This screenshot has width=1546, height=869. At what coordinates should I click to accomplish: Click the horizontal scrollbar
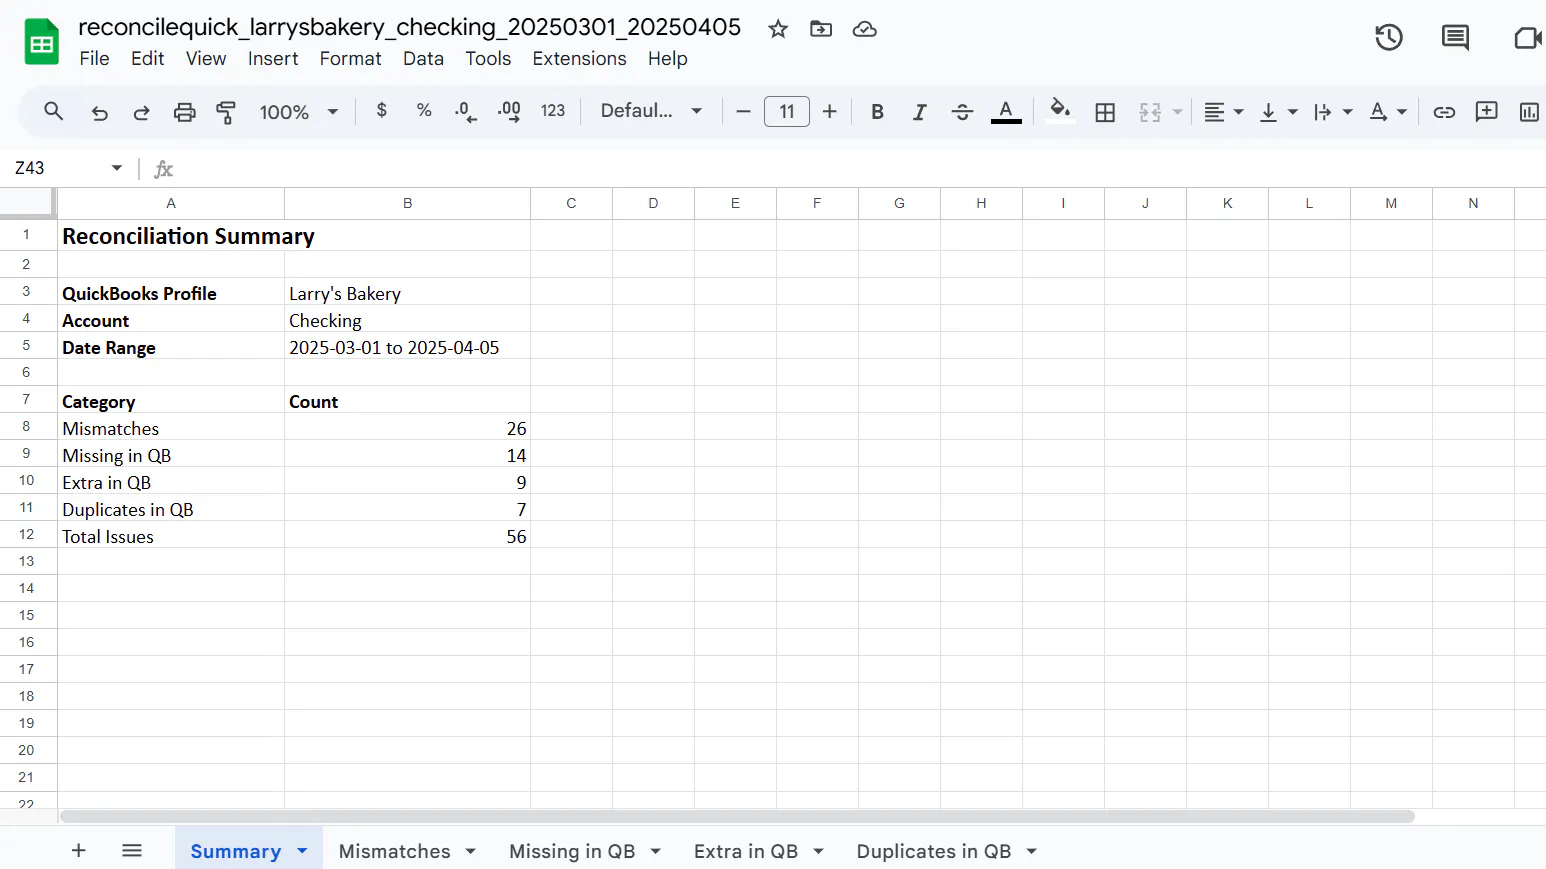tap(737, 816)
